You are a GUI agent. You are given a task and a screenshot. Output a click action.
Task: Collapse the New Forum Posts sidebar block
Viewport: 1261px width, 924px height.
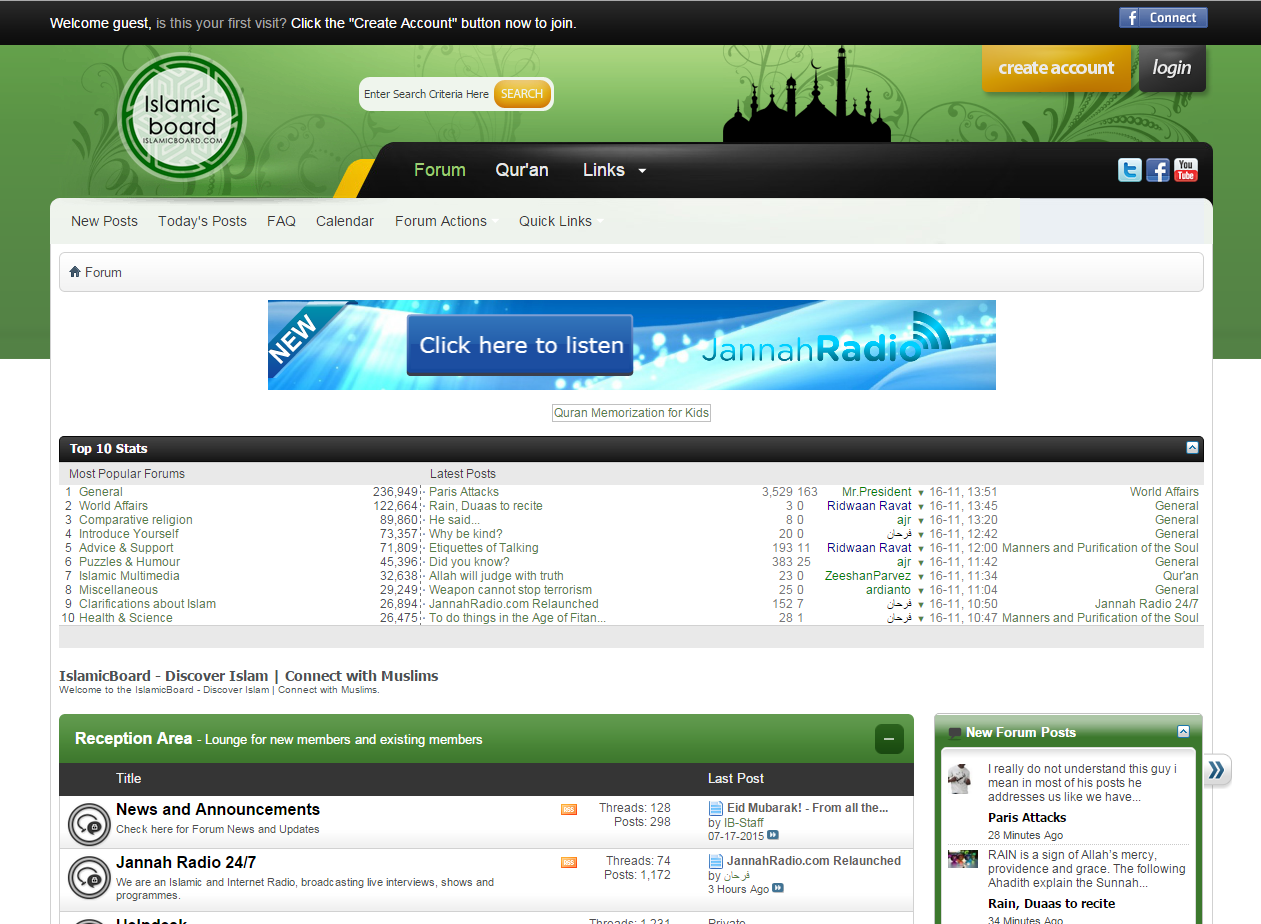click(1184, 732)
